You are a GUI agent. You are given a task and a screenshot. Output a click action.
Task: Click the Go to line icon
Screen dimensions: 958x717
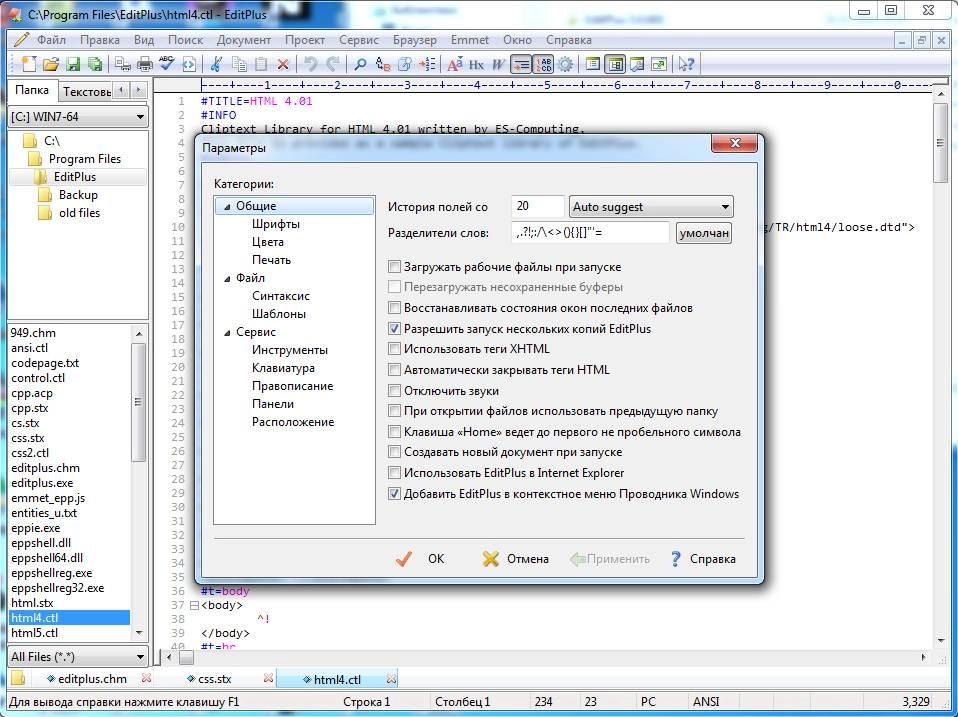point(428,64)
